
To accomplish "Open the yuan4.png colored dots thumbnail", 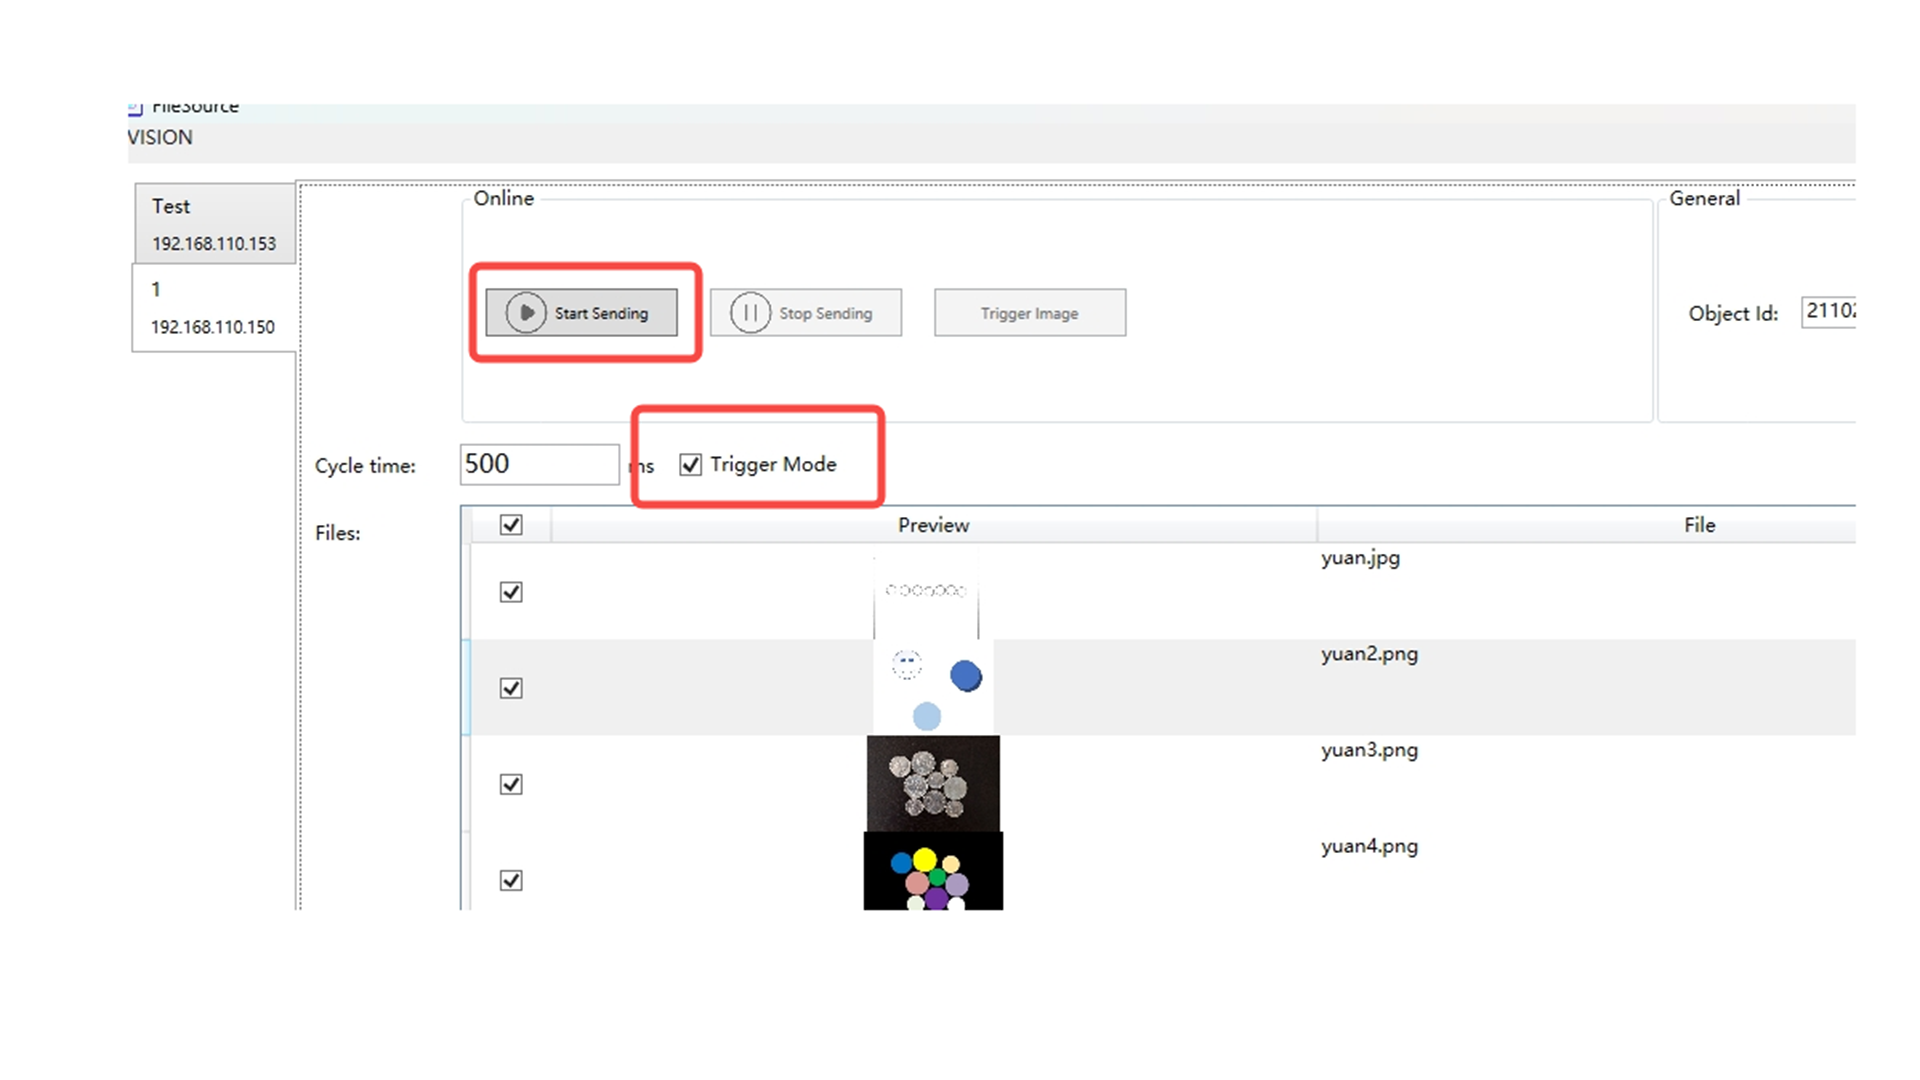I will [933, 872].
